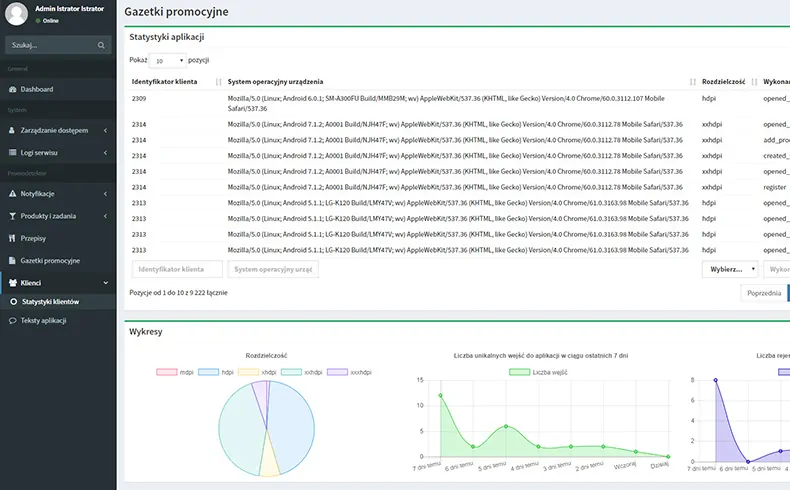This screenshot has height=490, width=790.
Task: Toggle the xxhdpi legend entry
Action: [x=303, y=372]
